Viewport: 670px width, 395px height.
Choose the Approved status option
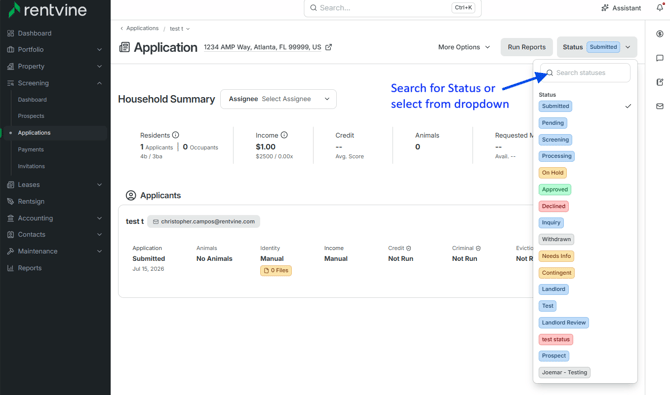click(555, 189)
